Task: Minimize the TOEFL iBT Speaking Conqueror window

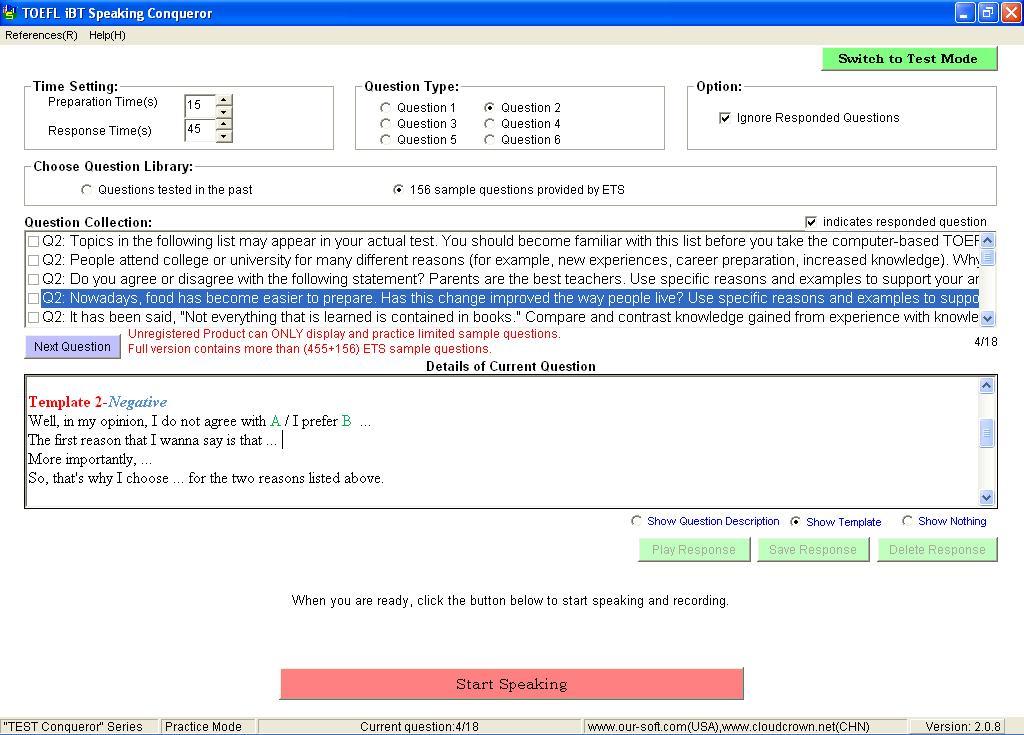Action: pyautogui.click(x=965, y=12)
